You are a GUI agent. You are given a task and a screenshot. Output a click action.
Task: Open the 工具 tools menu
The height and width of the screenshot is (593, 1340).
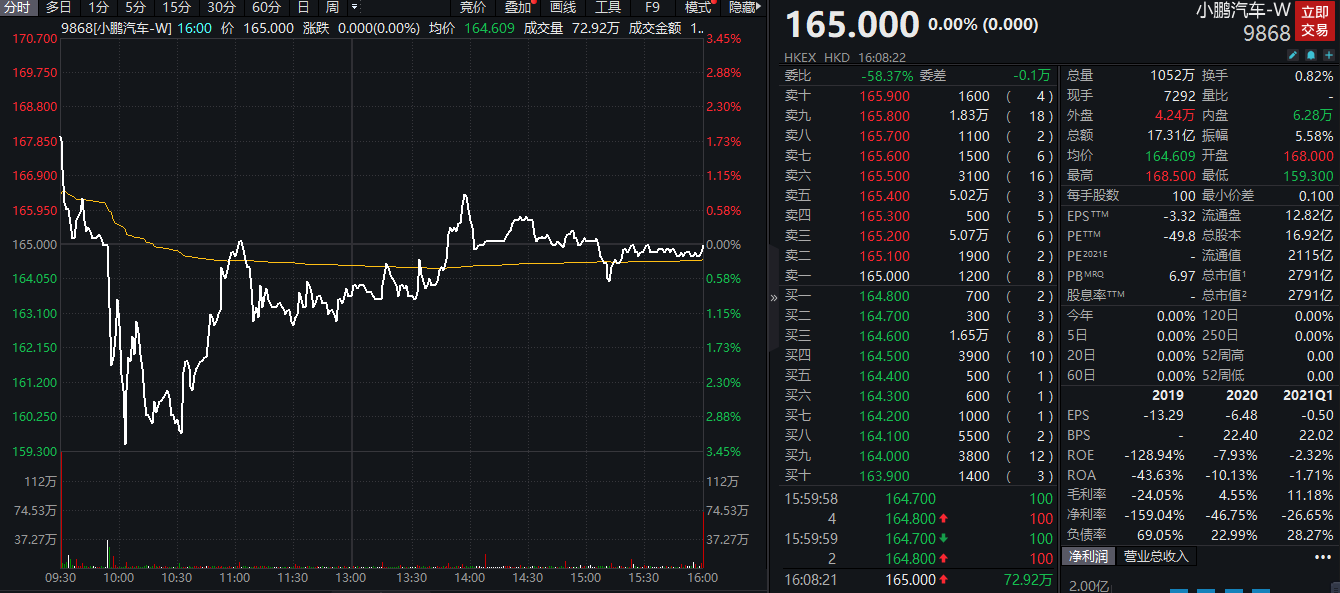[608, 7]
